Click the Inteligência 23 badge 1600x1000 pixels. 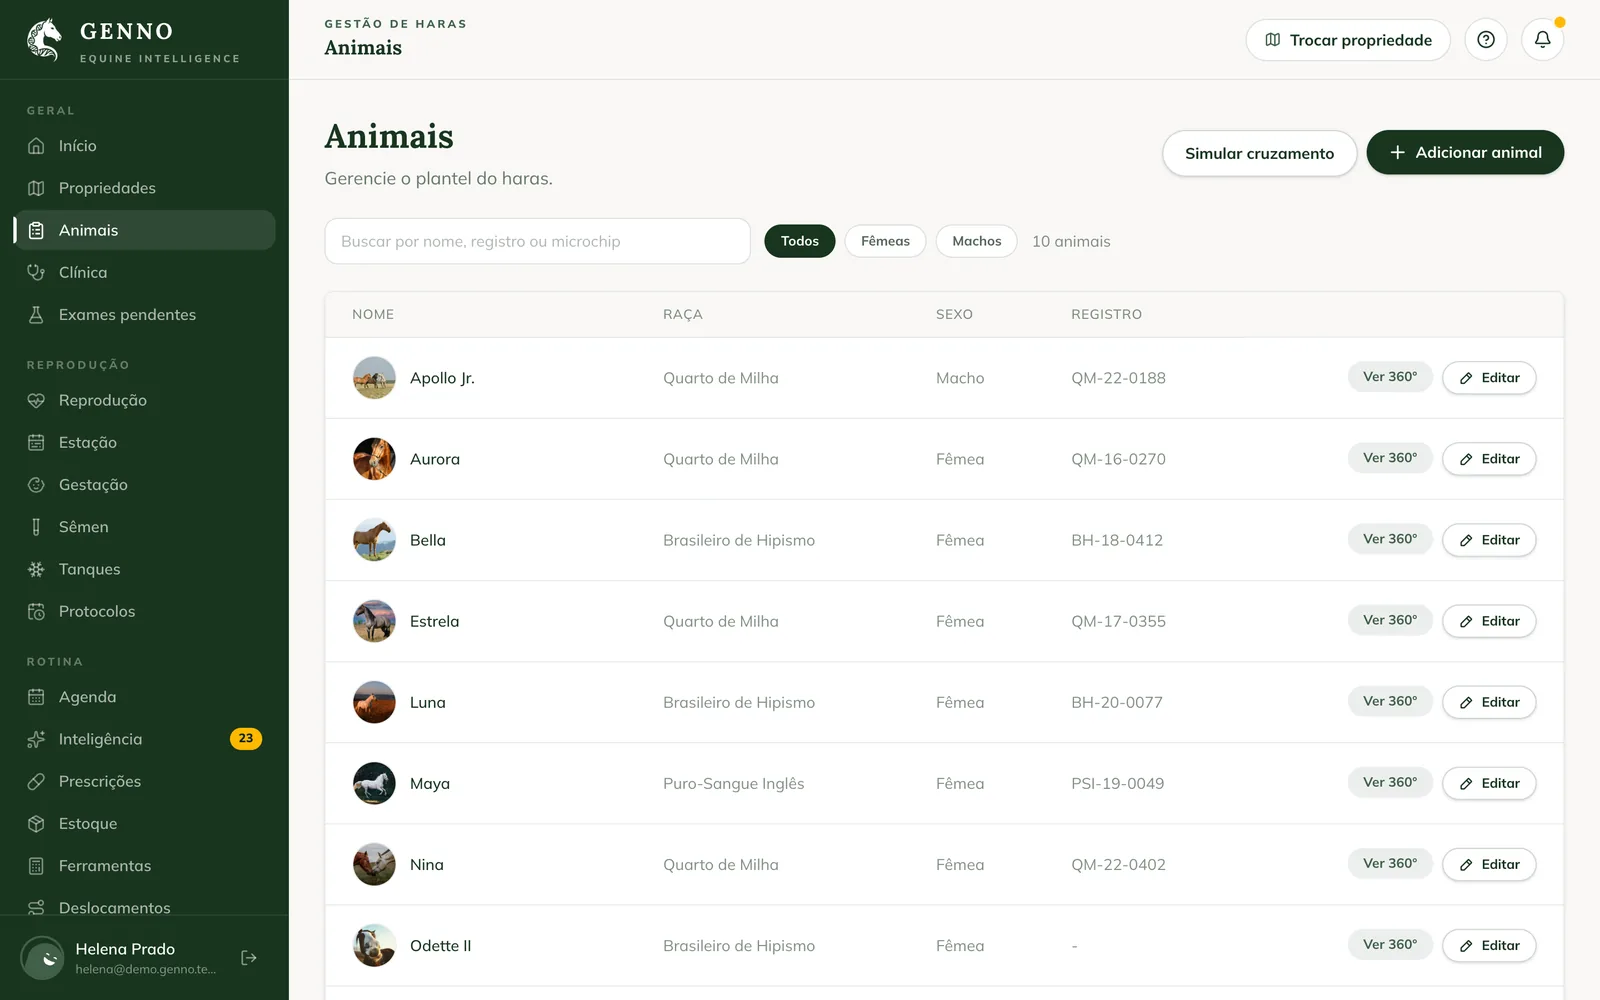click(246, 739)
